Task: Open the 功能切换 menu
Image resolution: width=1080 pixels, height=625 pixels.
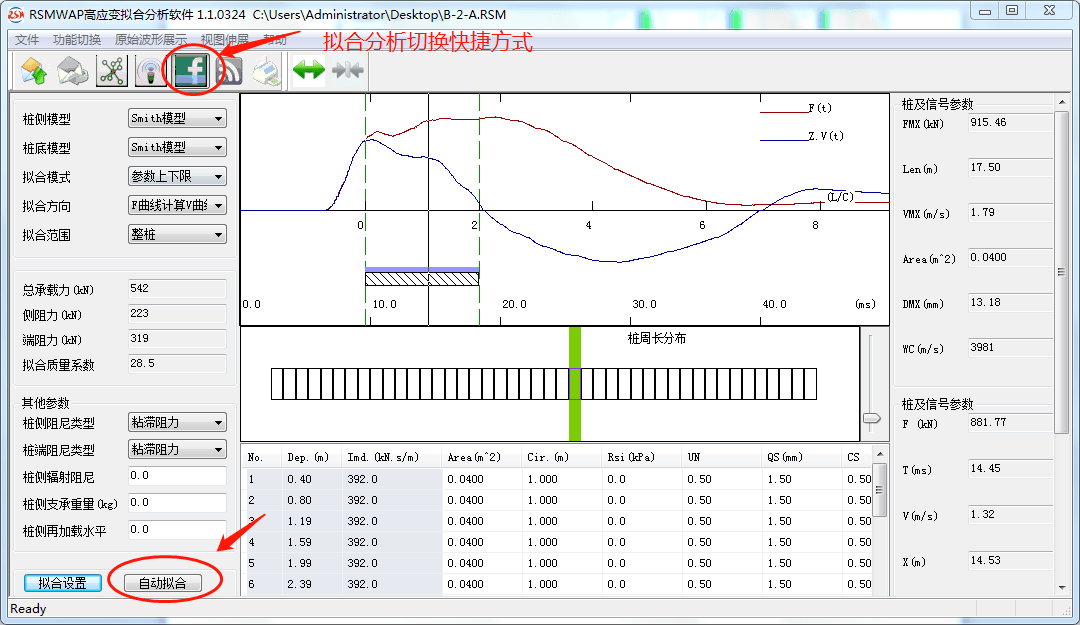Action: point(77,39)
